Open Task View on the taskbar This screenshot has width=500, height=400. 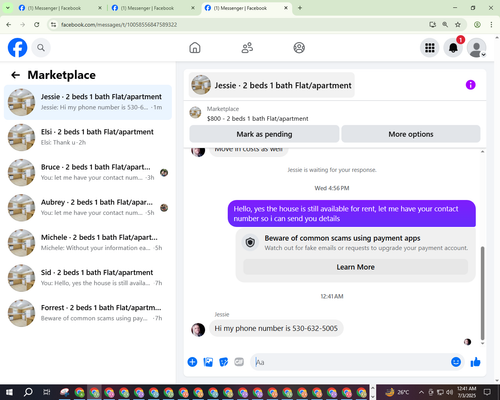point(47,392)
